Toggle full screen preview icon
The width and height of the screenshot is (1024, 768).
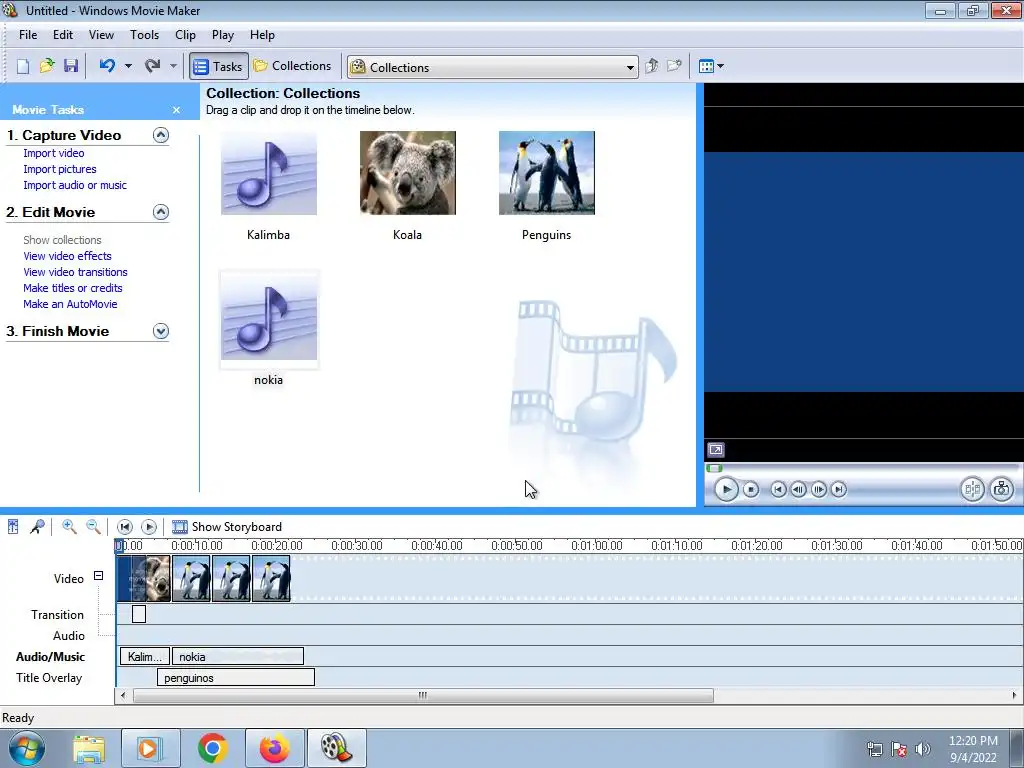[716, 450]
